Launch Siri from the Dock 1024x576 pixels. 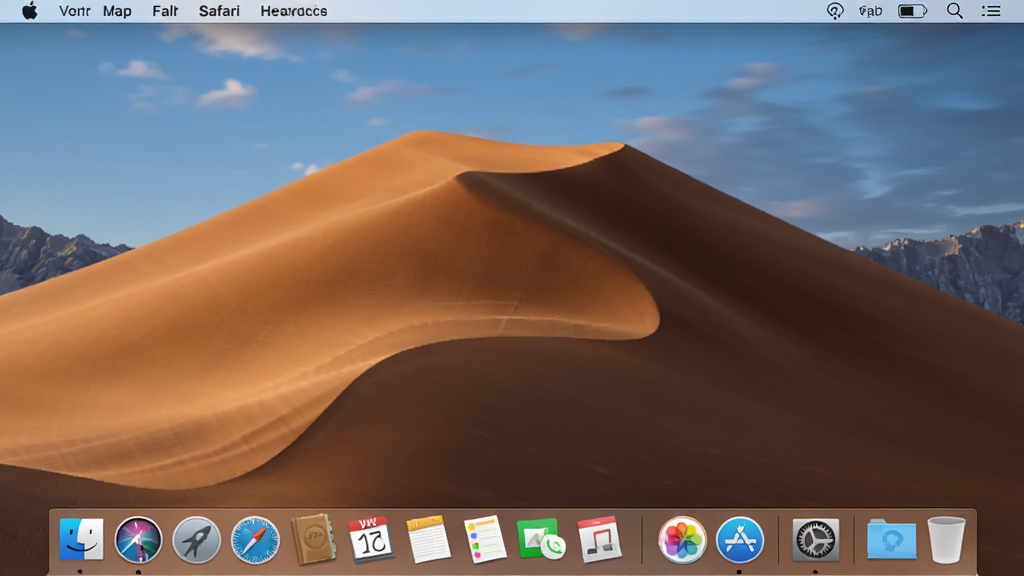[x=138, y=540]
